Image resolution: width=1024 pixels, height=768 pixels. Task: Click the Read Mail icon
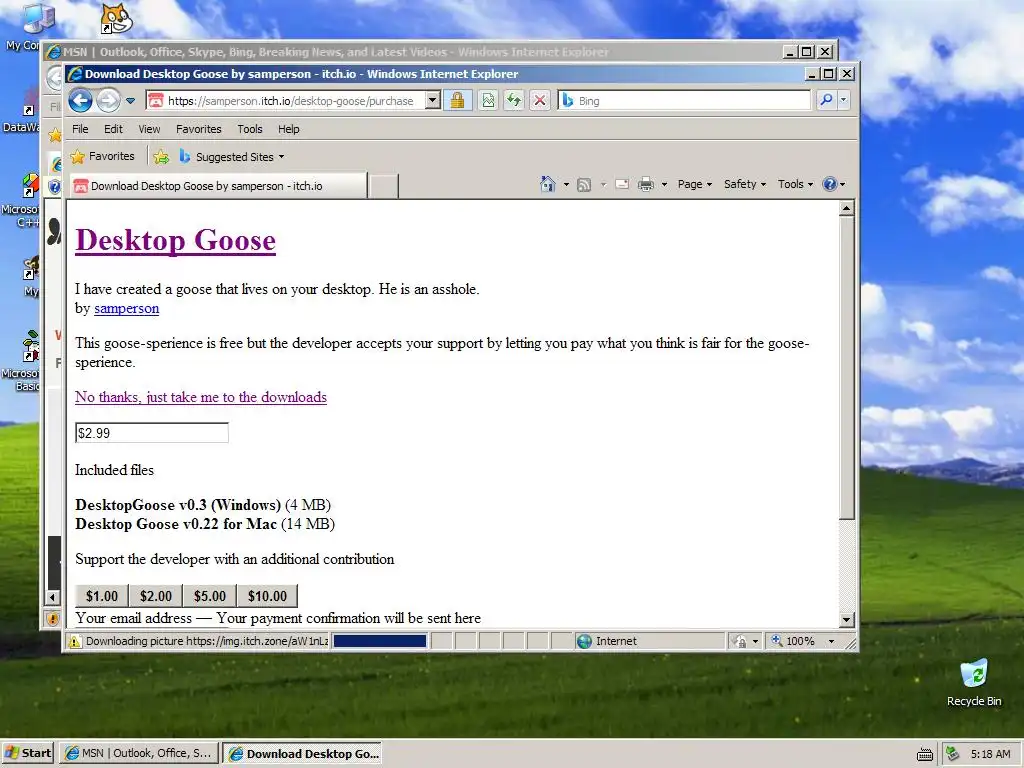(x=622, y=185)
